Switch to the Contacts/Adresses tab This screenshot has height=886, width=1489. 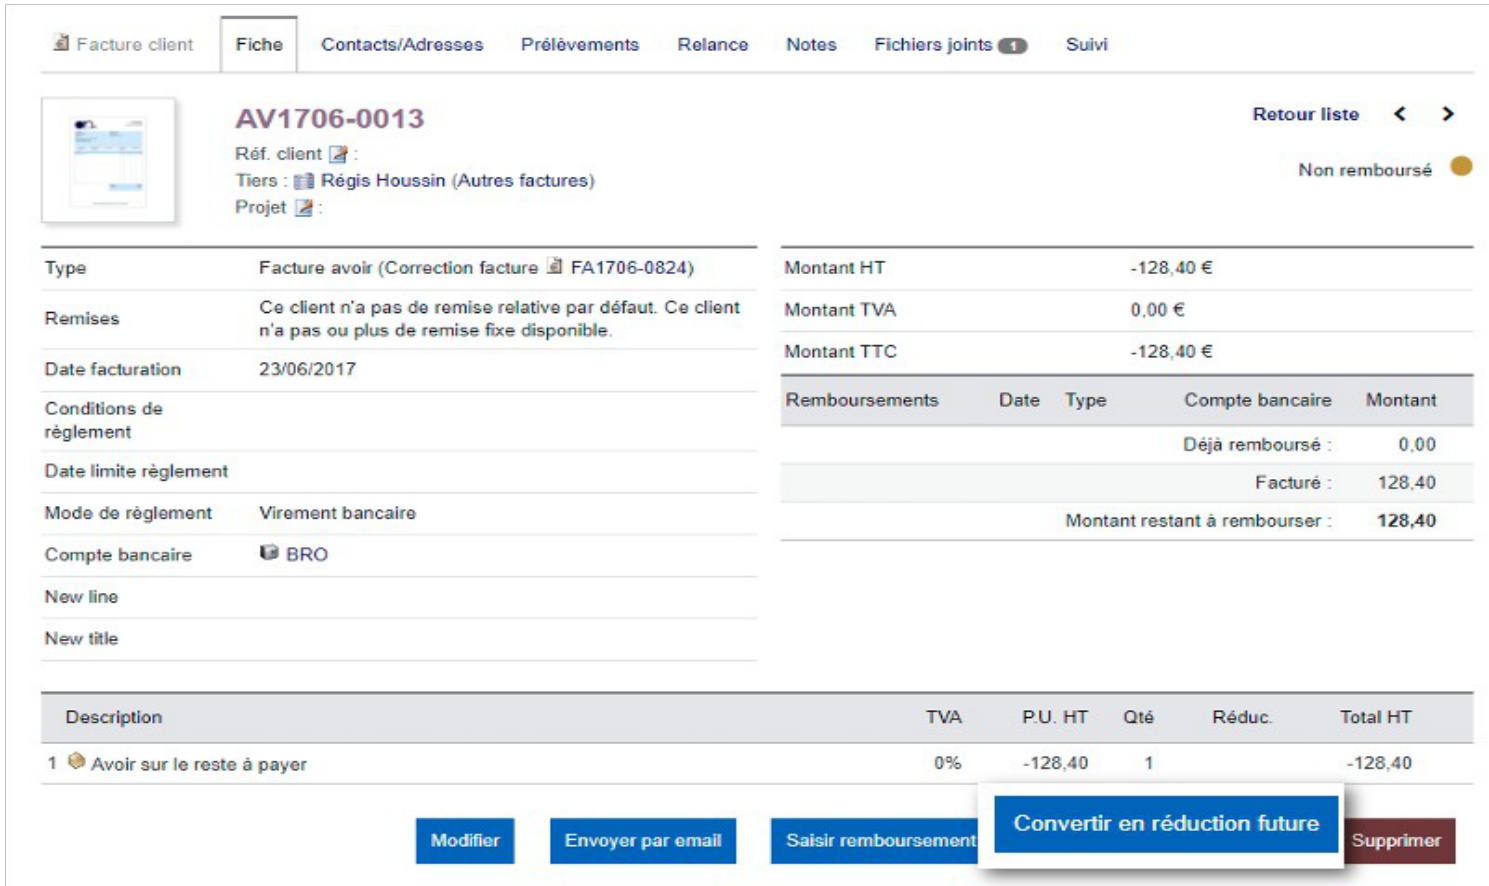tap(402, 45)
